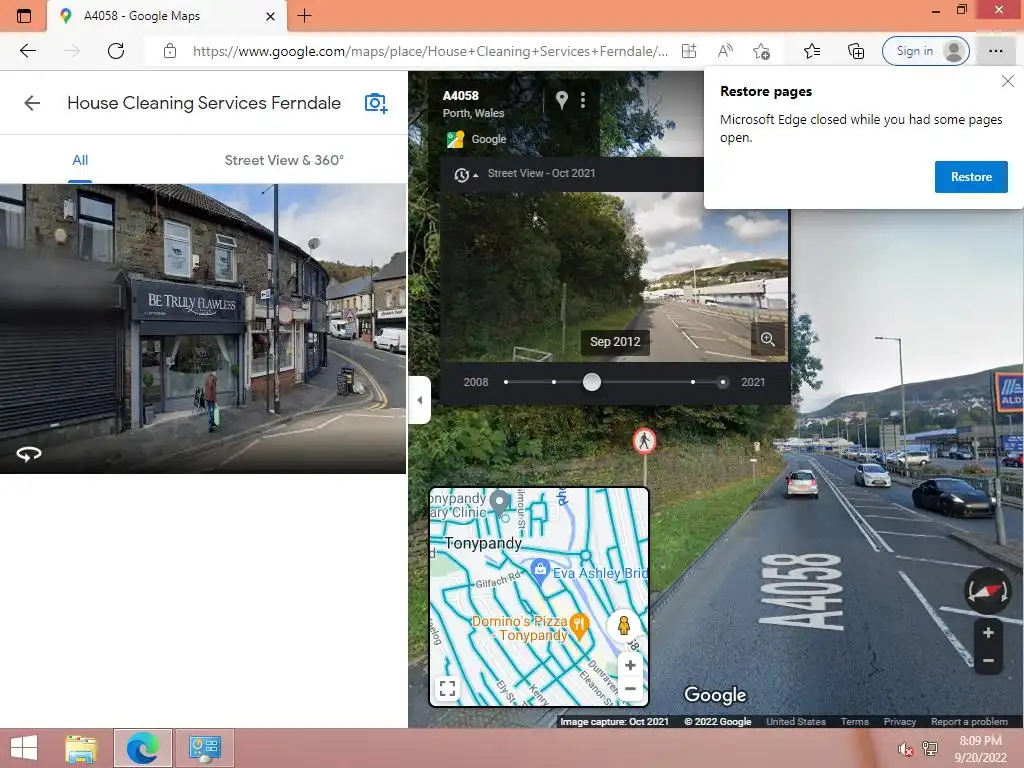Jump to 2008 point on timeline
This screenshot has height=768, width=1024.
pos(506,382)
